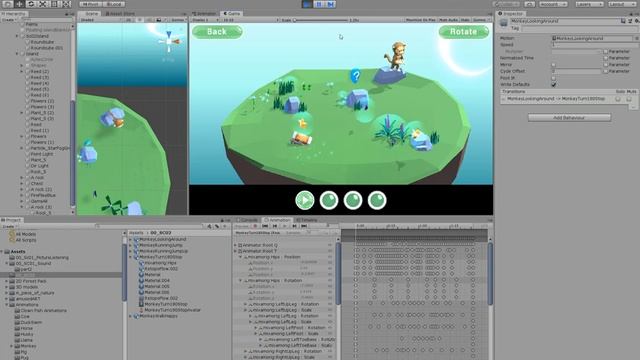This screenshot has width=640, height=360.
Task: Collapse mixamorig:Hips Position property
Action: pyautogui.click(x=240, y=257)
